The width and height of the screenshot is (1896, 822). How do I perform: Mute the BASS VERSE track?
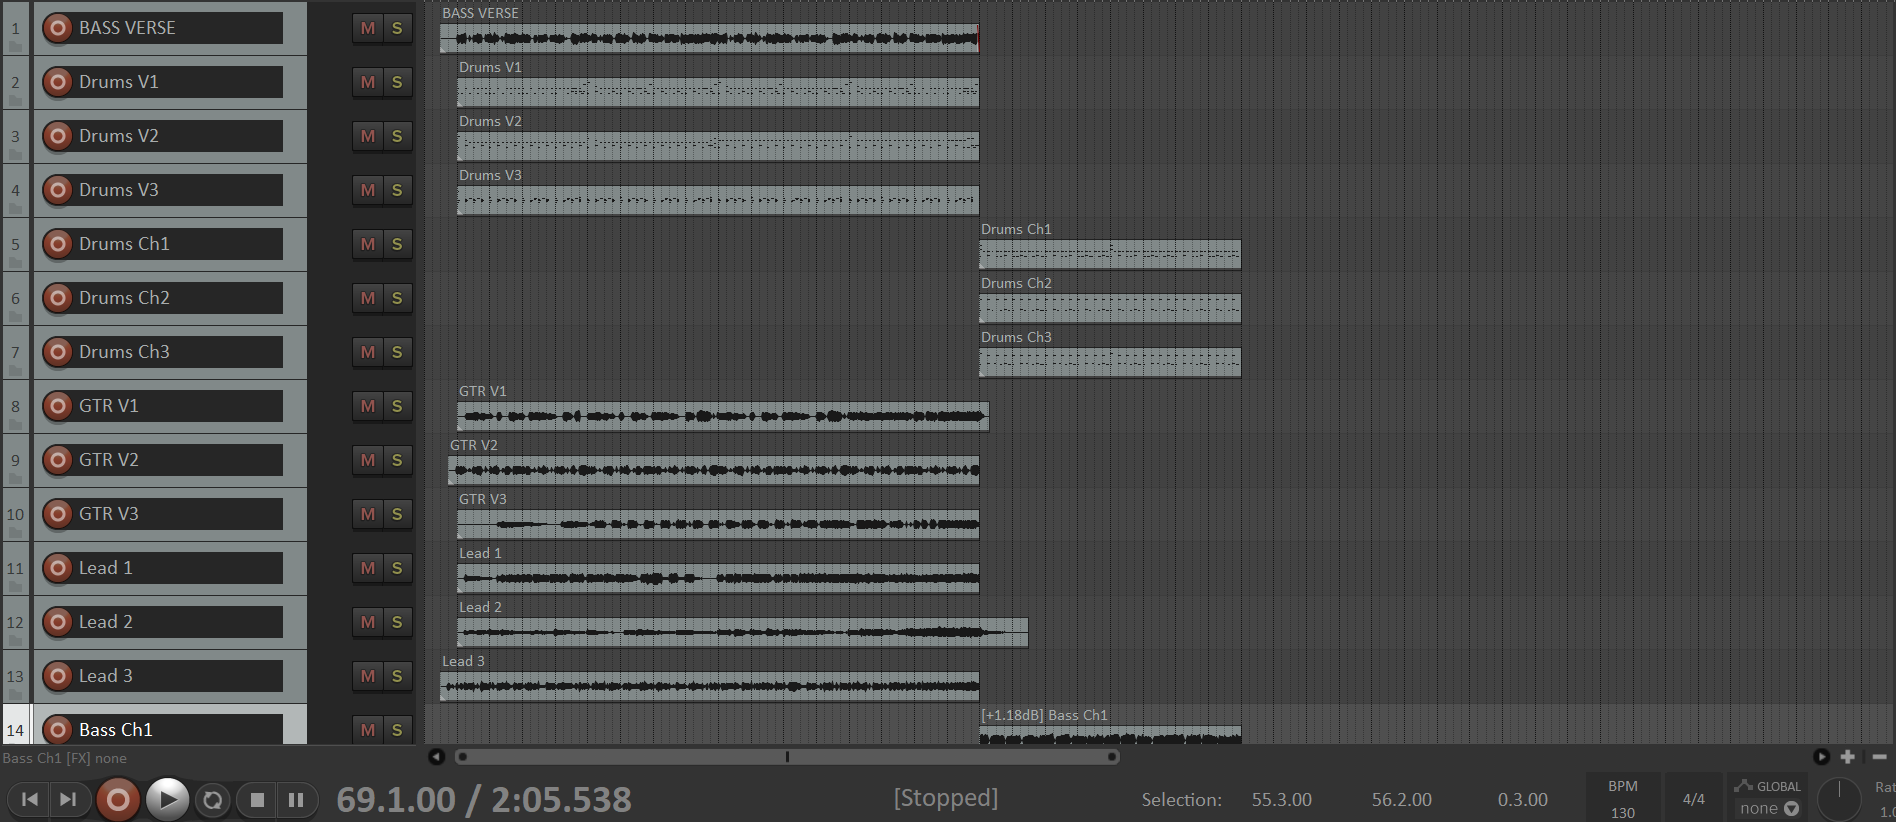(x=368, y=28)
